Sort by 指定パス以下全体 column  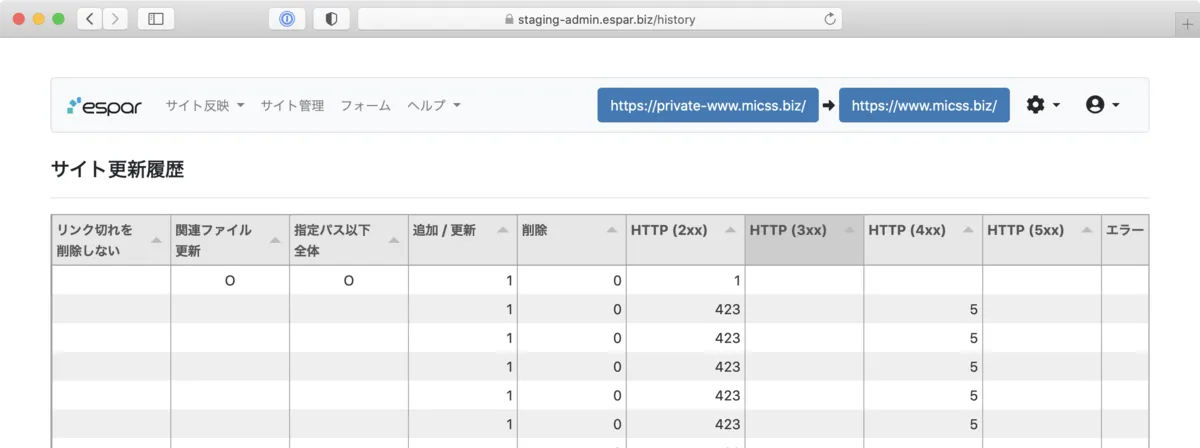(349, 240)
